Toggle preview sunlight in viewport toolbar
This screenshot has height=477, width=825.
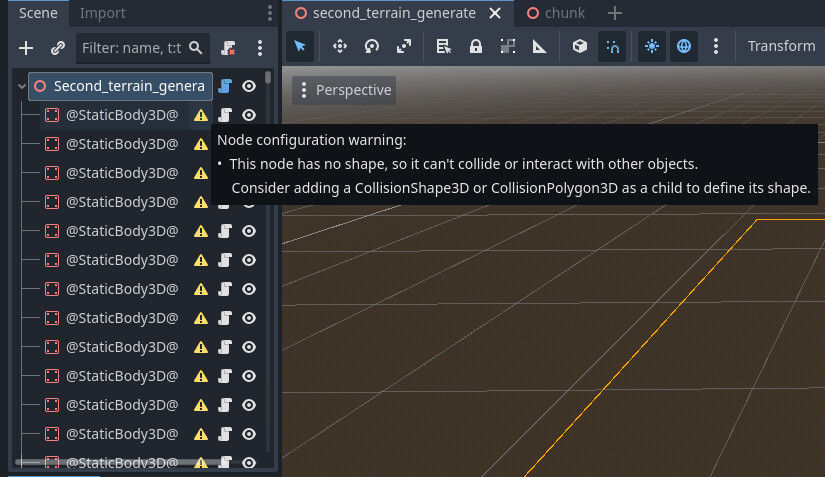point(652,46)
